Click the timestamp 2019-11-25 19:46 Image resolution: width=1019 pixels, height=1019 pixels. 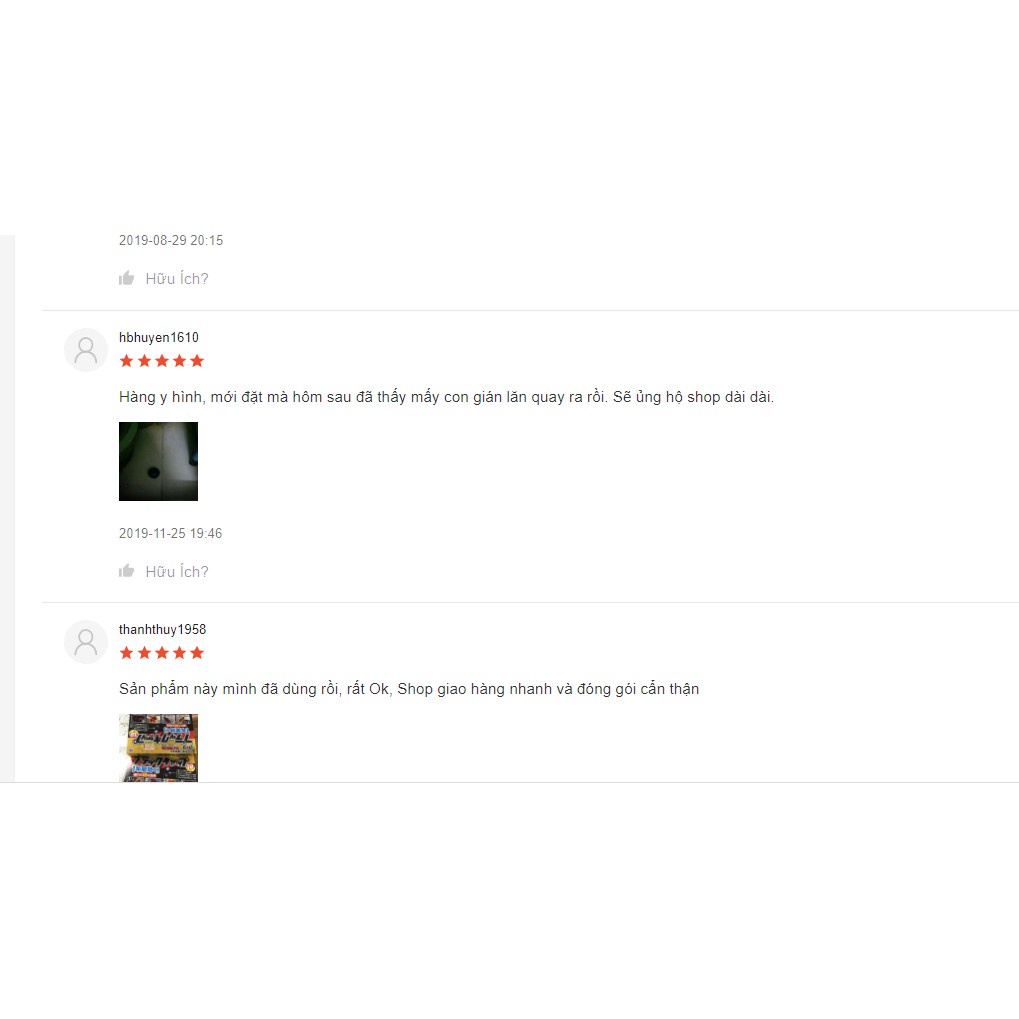coord(170,533)
